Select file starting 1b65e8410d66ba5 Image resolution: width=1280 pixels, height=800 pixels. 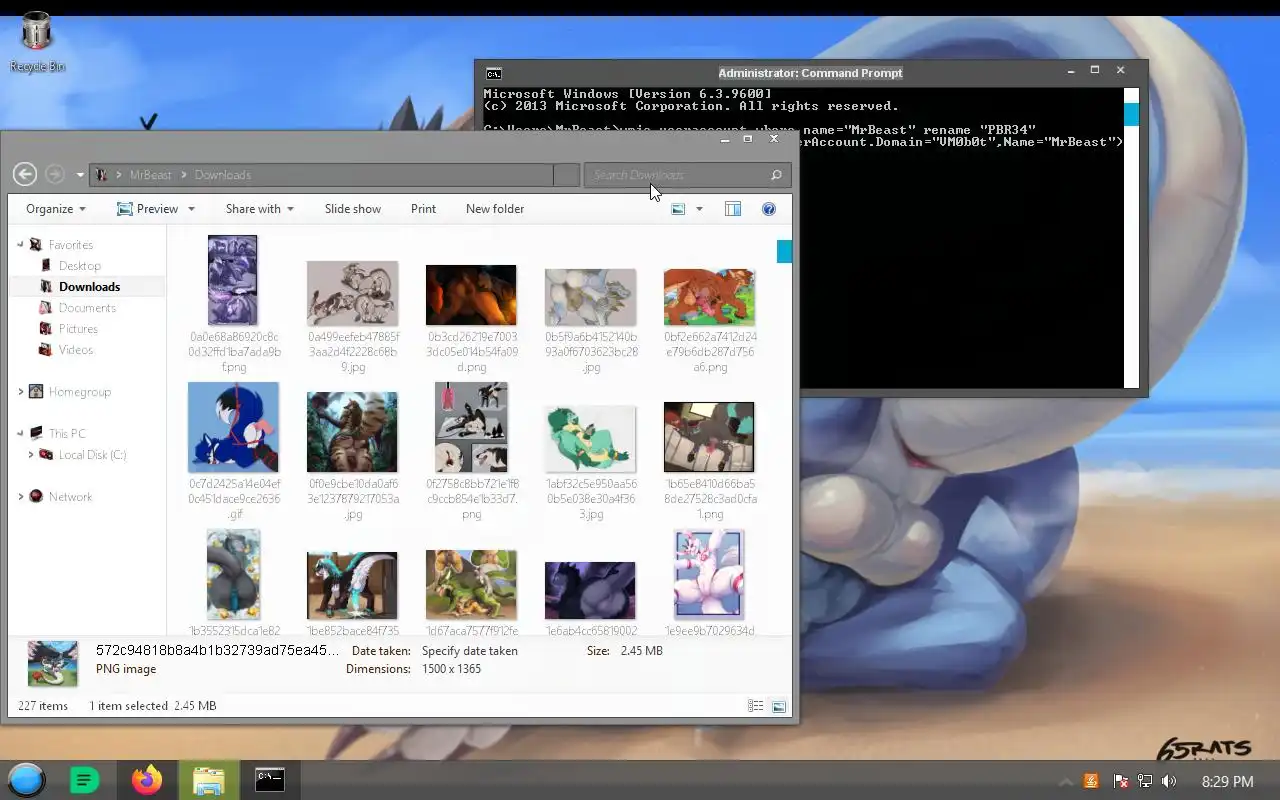(x=709, y=461)
